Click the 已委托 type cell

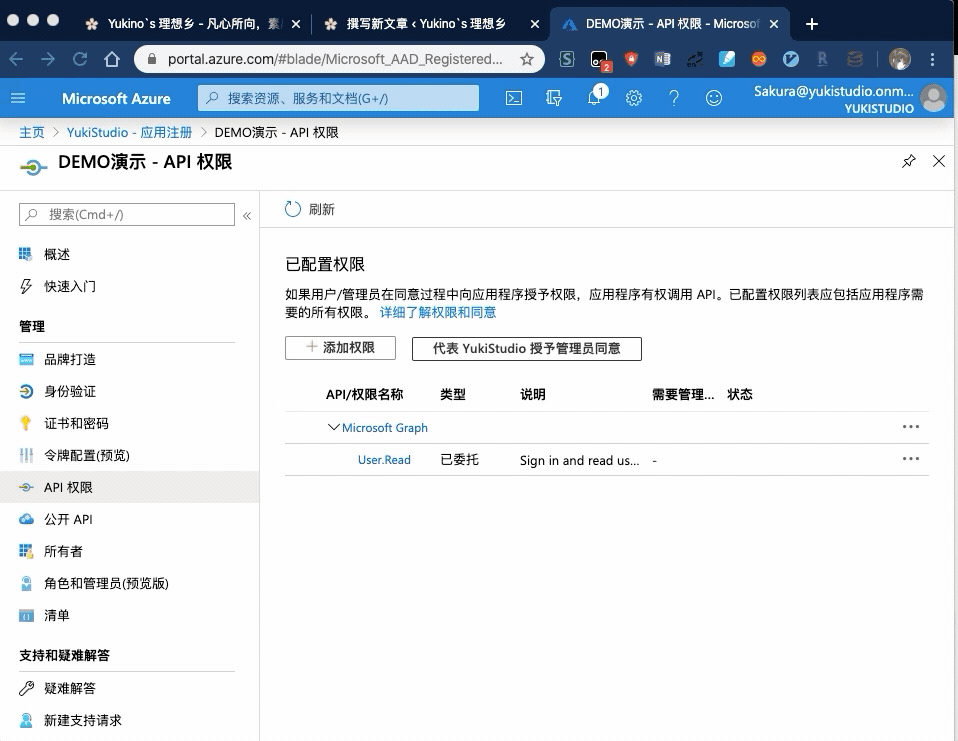(x=459, y=460)
